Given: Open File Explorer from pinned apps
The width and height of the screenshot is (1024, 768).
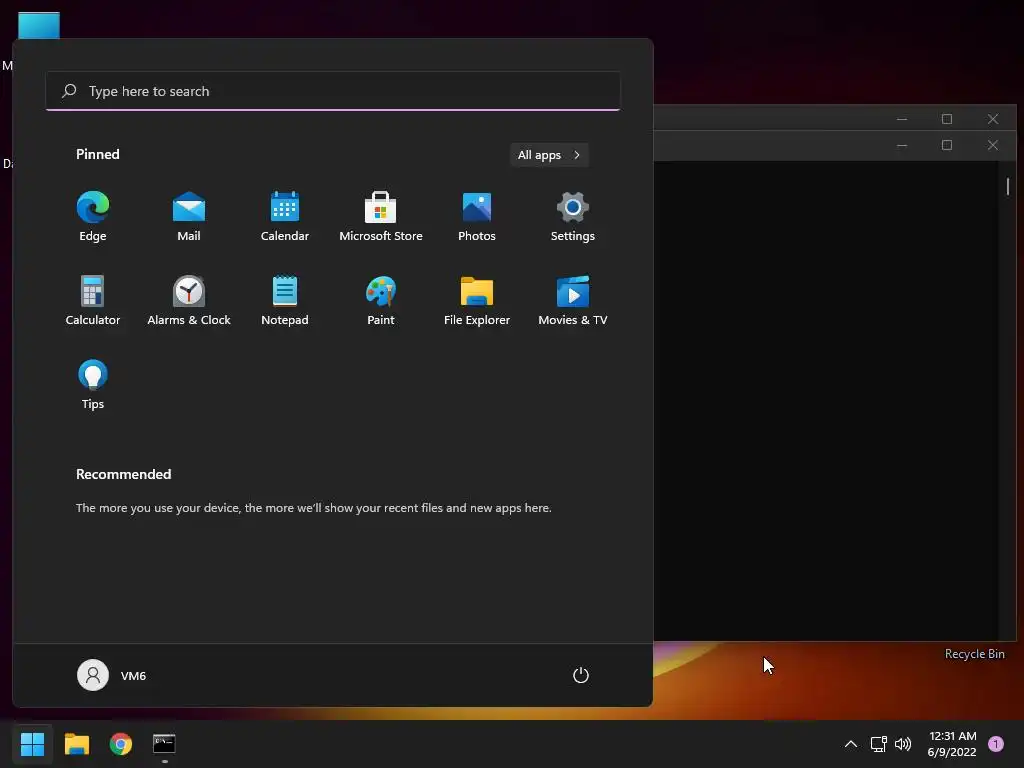Looking at the screenshot, I should pyautogui.click(x=477, y=301).
